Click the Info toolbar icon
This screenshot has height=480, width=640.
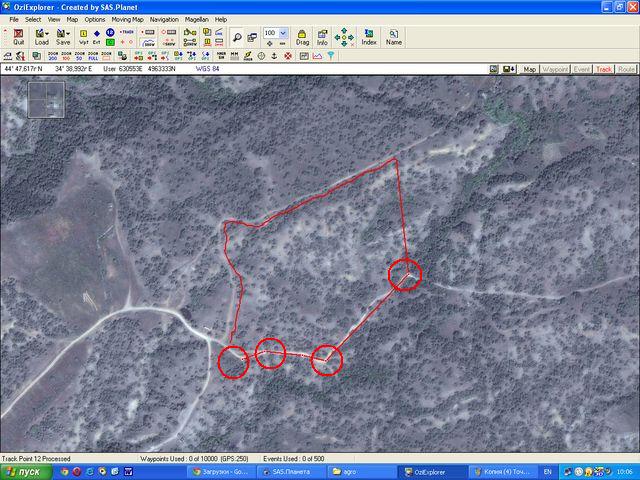pyautogui.click(x=322, y=37)
